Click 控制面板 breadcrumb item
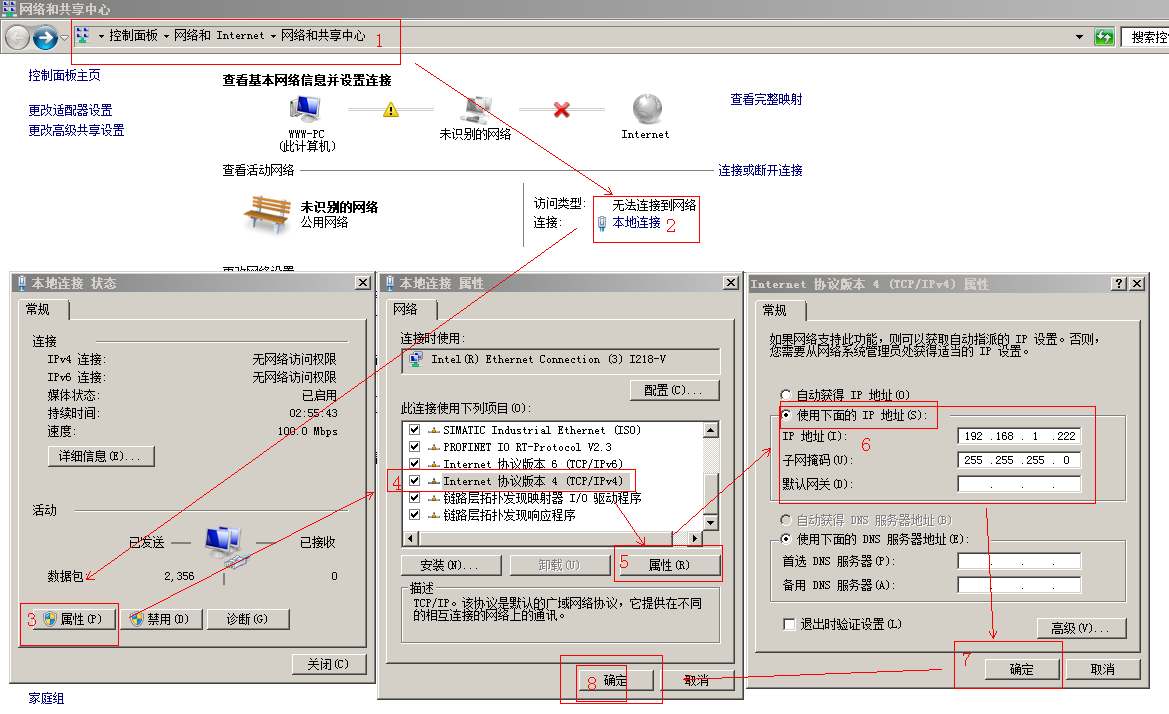The width and height of the screenshot is (1169, 714). [x=133, y=35]
